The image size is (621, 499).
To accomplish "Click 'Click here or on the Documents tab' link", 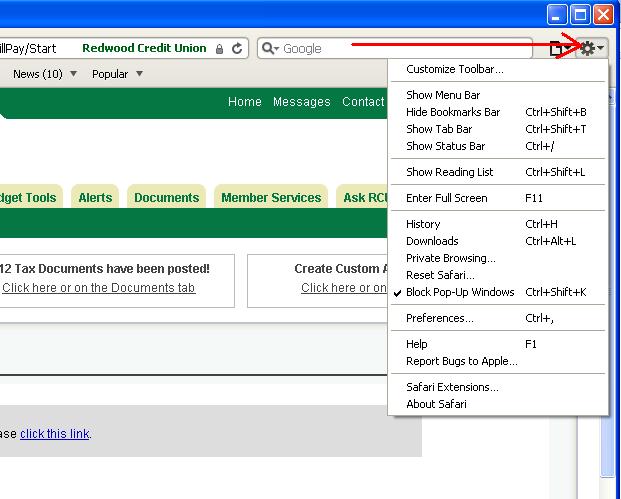I will tap(99, 288).
